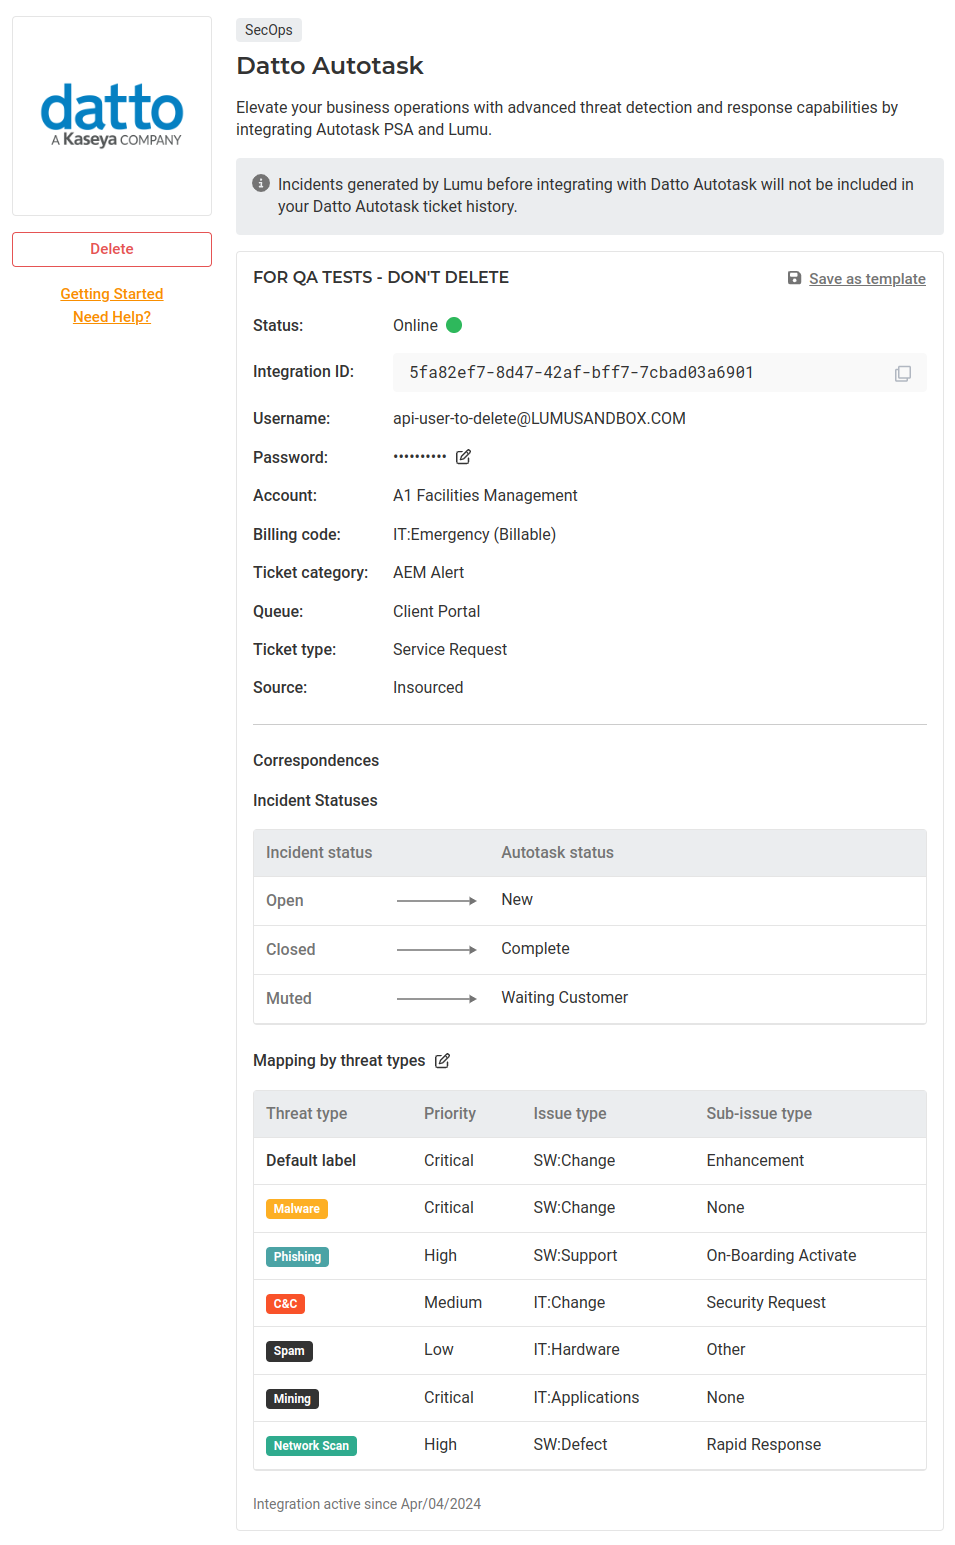Open the Need Help? link
This screenshot has width=955, height=1545.
click(x=112, y=317)
